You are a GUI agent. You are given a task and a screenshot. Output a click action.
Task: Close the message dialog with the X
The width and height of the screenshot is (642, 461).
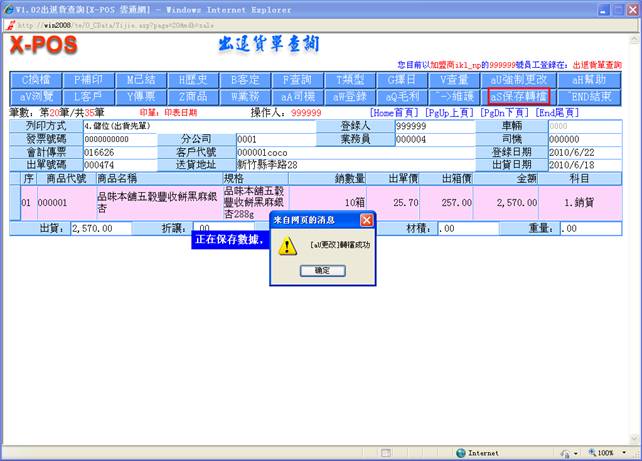click(366, 219)
